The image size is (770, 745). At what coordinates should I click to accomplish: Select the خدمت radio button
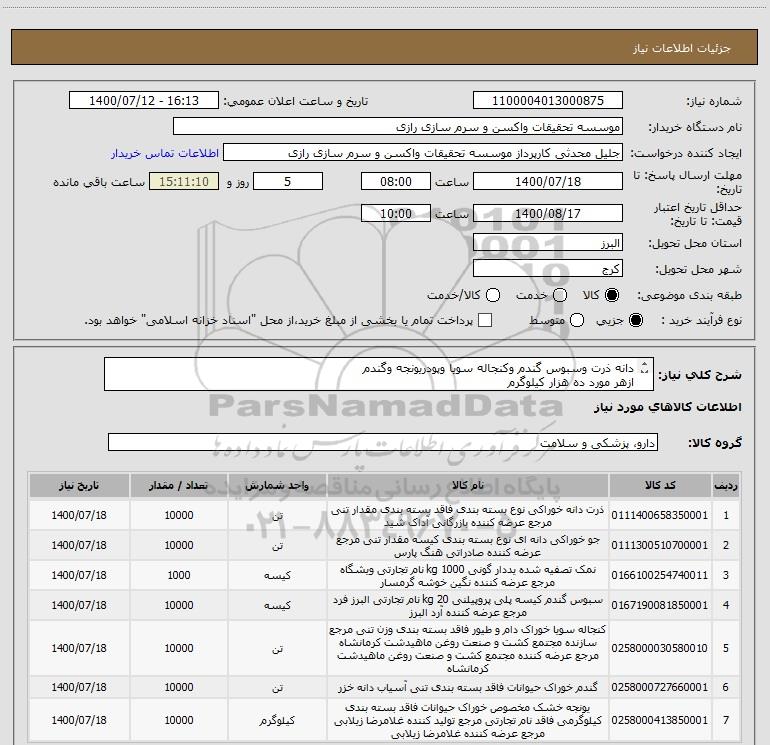click(560, 295)
